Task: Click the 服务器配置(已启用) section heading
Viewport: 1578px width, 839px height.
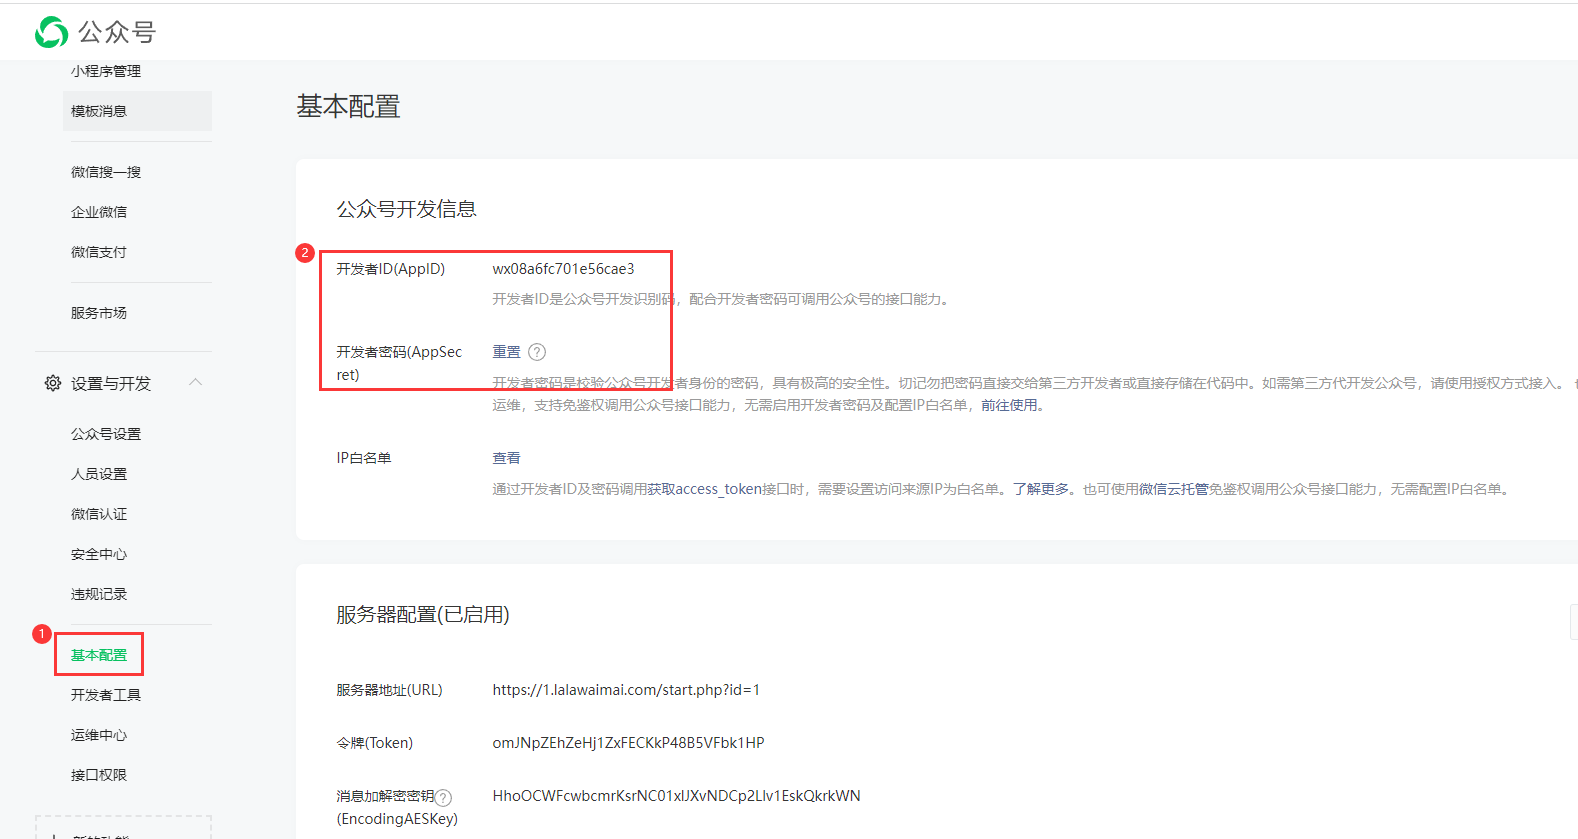Action: [423, 615]
